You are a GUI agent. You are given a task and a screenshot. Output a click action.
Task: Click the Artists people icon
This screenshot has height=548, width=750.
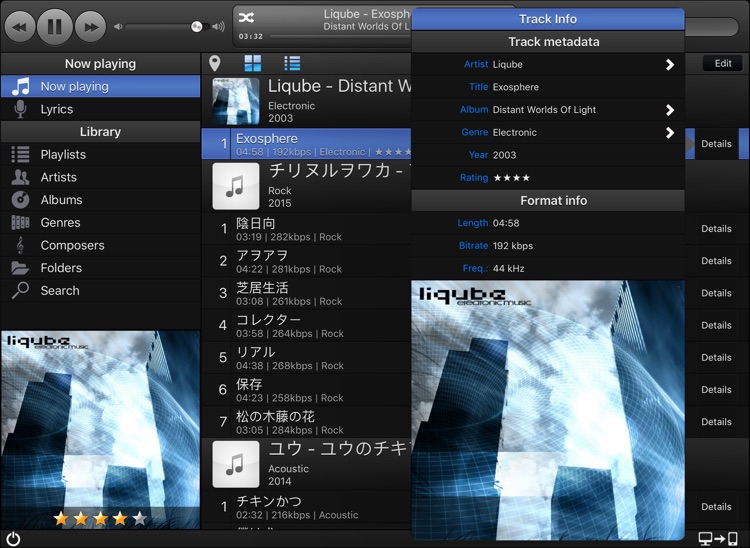[20, 177]
